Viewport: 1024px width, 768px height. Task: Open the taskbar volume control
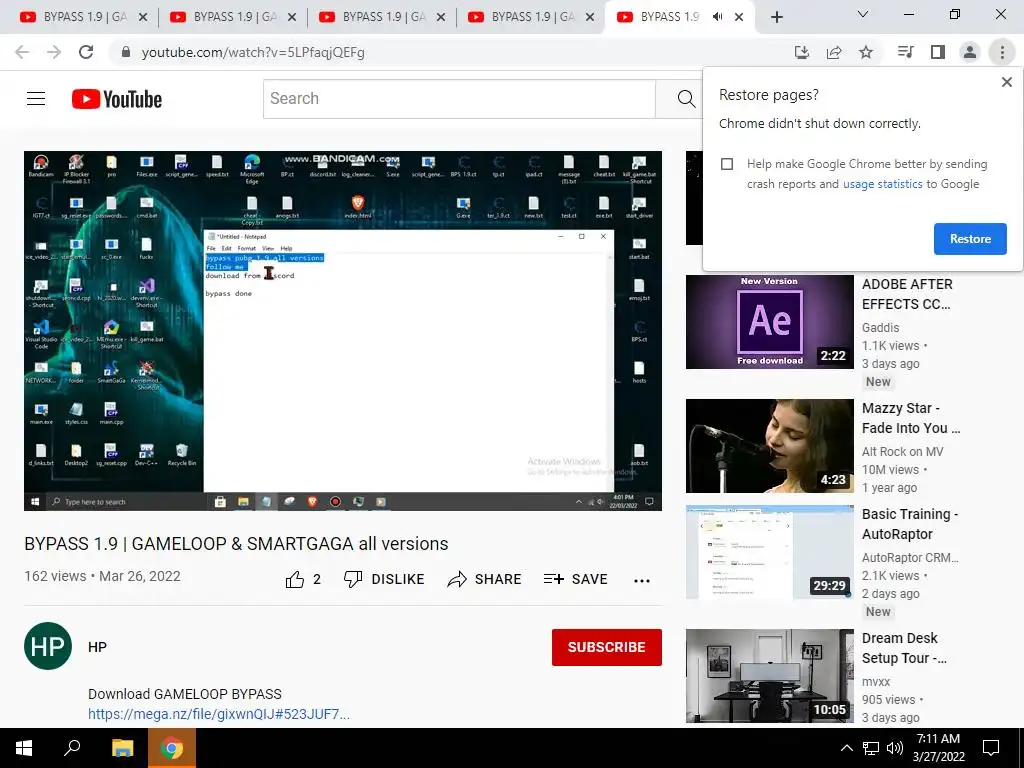[x=895, y=748]
